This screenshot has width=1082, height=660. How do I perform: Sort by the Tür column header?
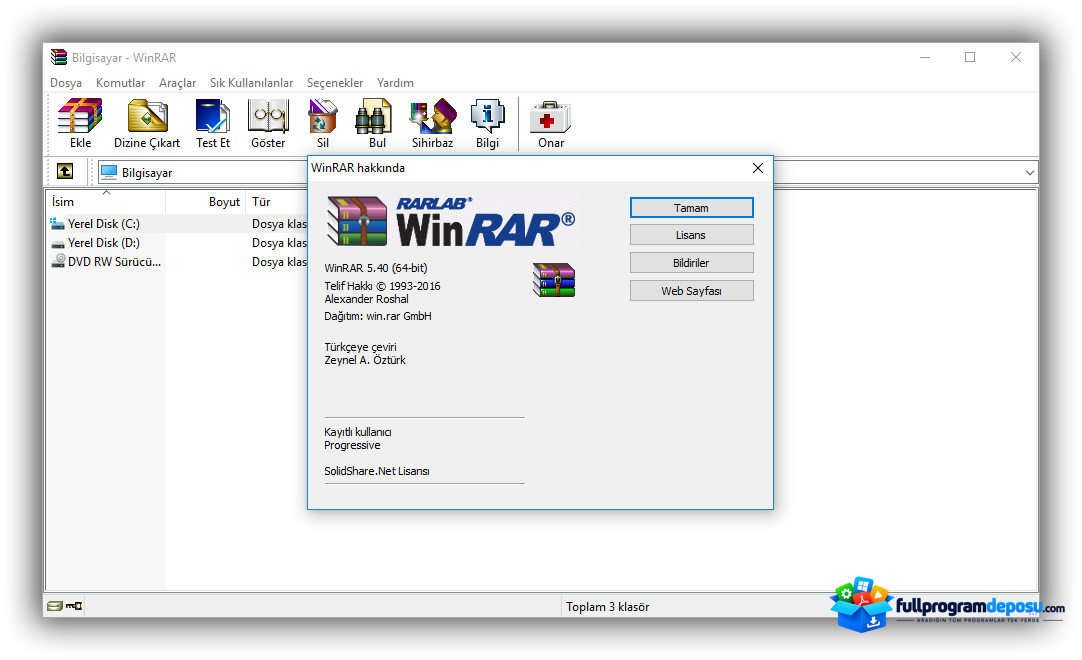coord(276,202)
